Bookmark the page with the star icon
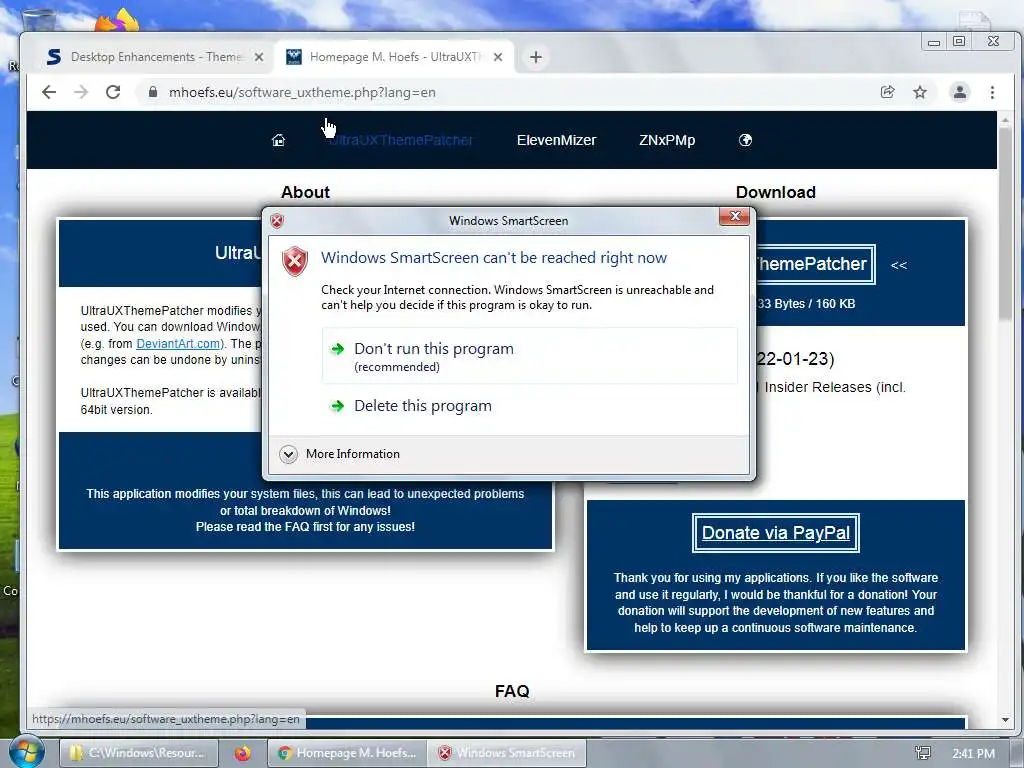The height and width of the screenshot is (768, 1024). (920, 92)
